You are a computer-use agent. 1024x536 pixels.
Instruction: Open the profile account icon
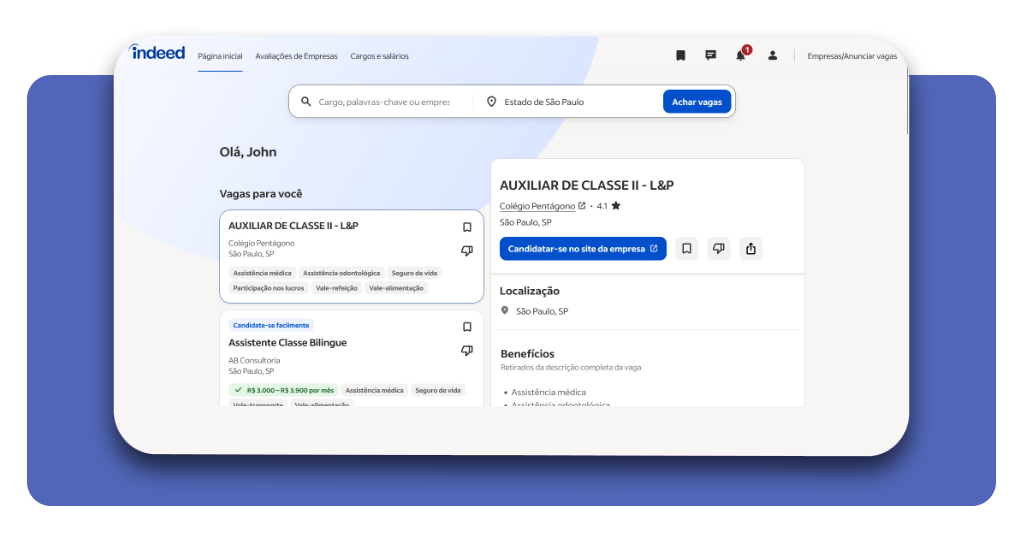[x=773, y=55]
